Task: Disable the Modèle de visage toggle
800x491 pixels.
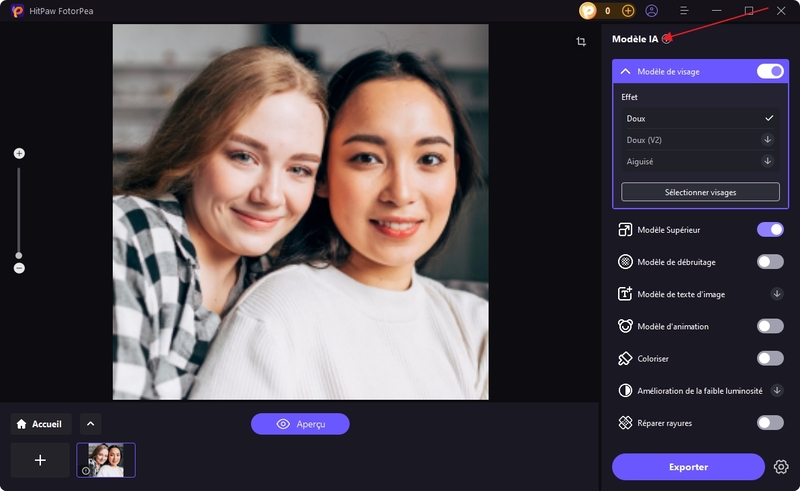Action: [770, 71]
